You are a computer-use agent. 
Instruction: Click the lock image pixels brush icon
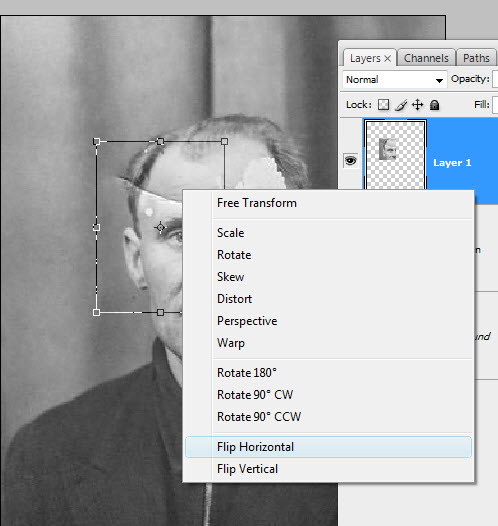[x=401, y=105]
